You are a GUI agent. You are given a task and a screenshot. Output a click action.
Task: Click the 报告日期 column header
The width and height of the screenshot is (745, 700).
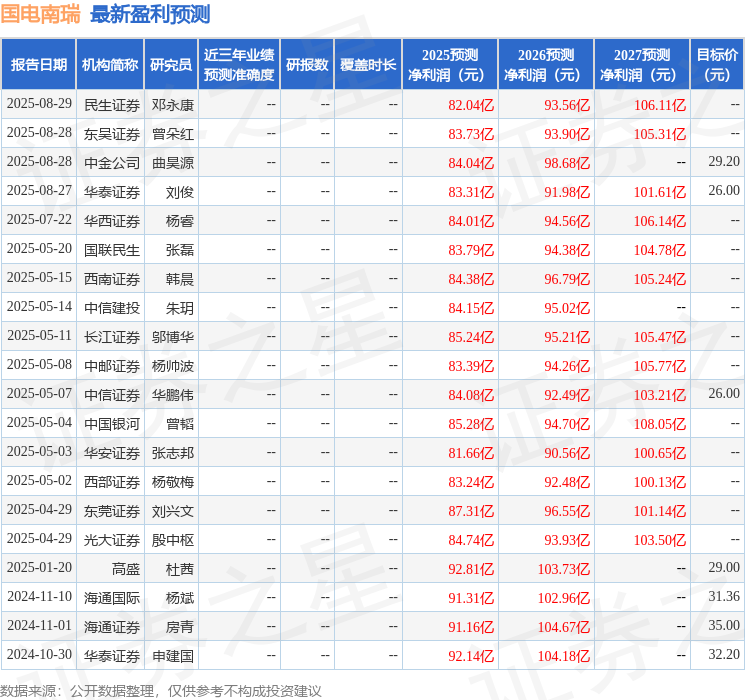tap(38, 65)
